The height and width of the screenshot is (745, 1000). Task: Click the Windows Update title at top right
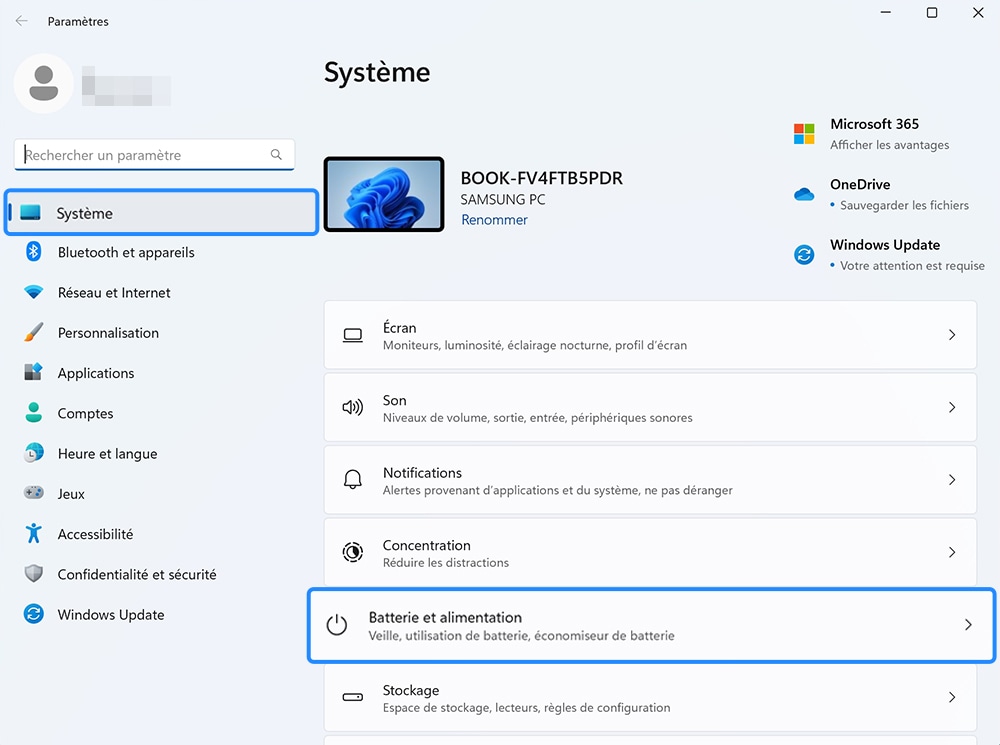(885, 245)
